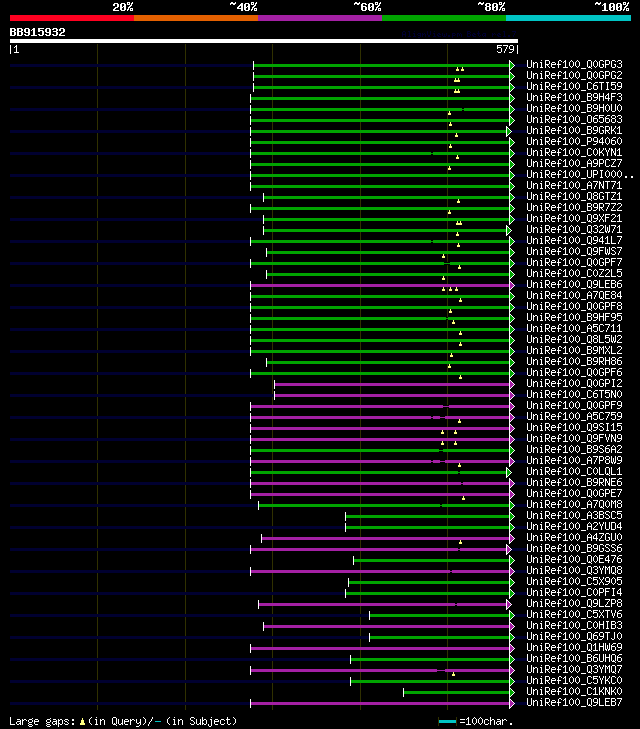Select the UniRef100_B9HF95 label
This screenshot has height=729, width=640.
[x=574, y=318]
